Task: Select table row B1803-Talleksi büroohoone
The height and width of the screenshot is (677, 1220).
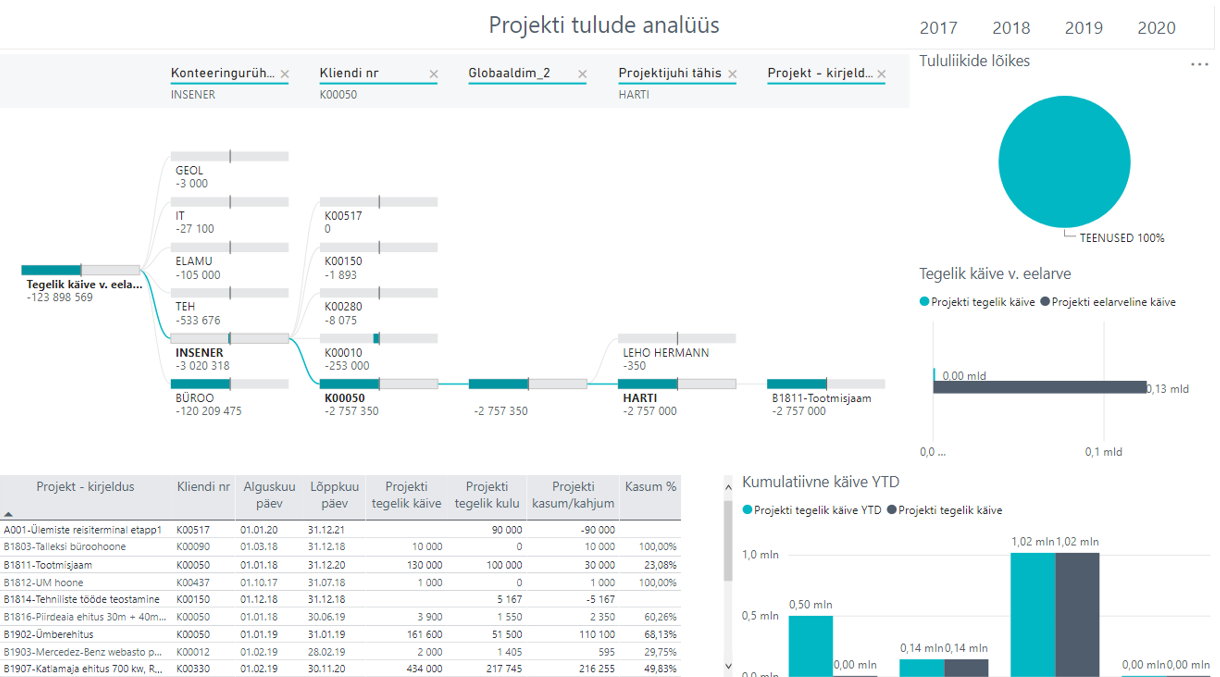Action: [340, 547]
